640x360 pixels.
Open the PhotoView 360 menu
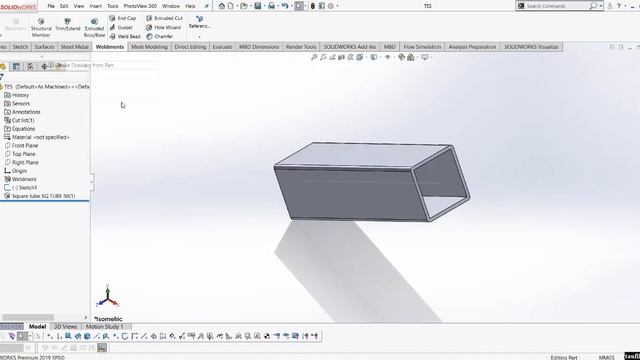[x=140, y=6]
